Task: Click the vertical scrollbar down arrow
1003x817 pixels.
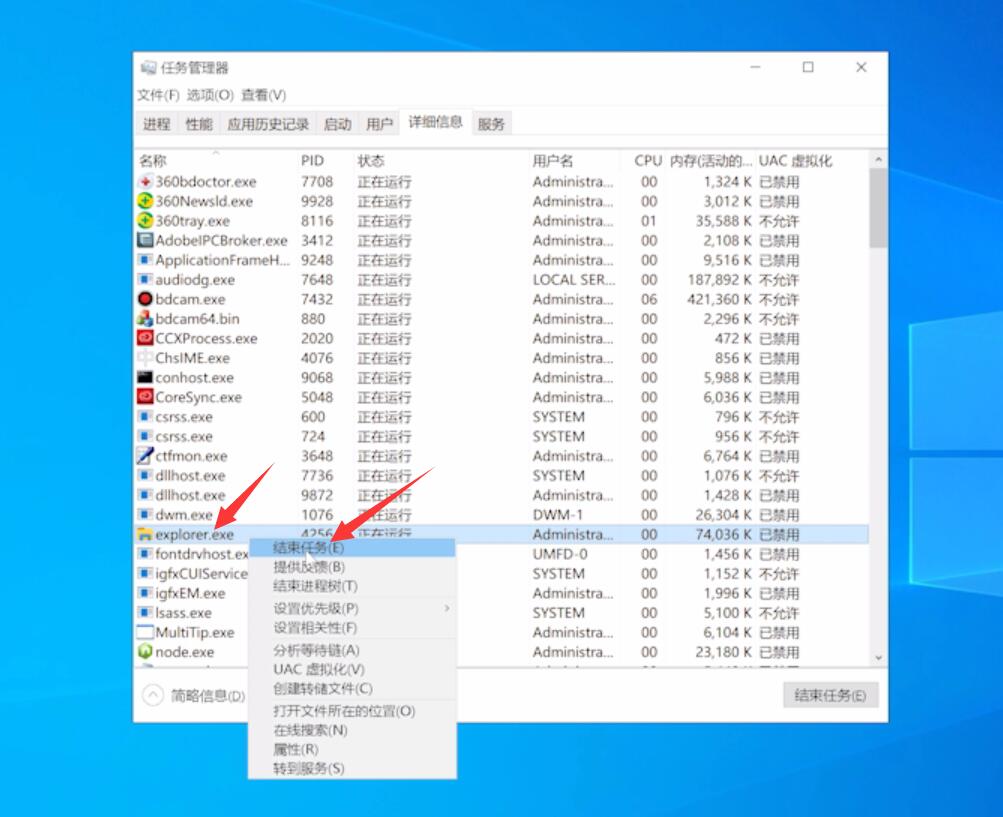Action: click(x=880, y=658)
